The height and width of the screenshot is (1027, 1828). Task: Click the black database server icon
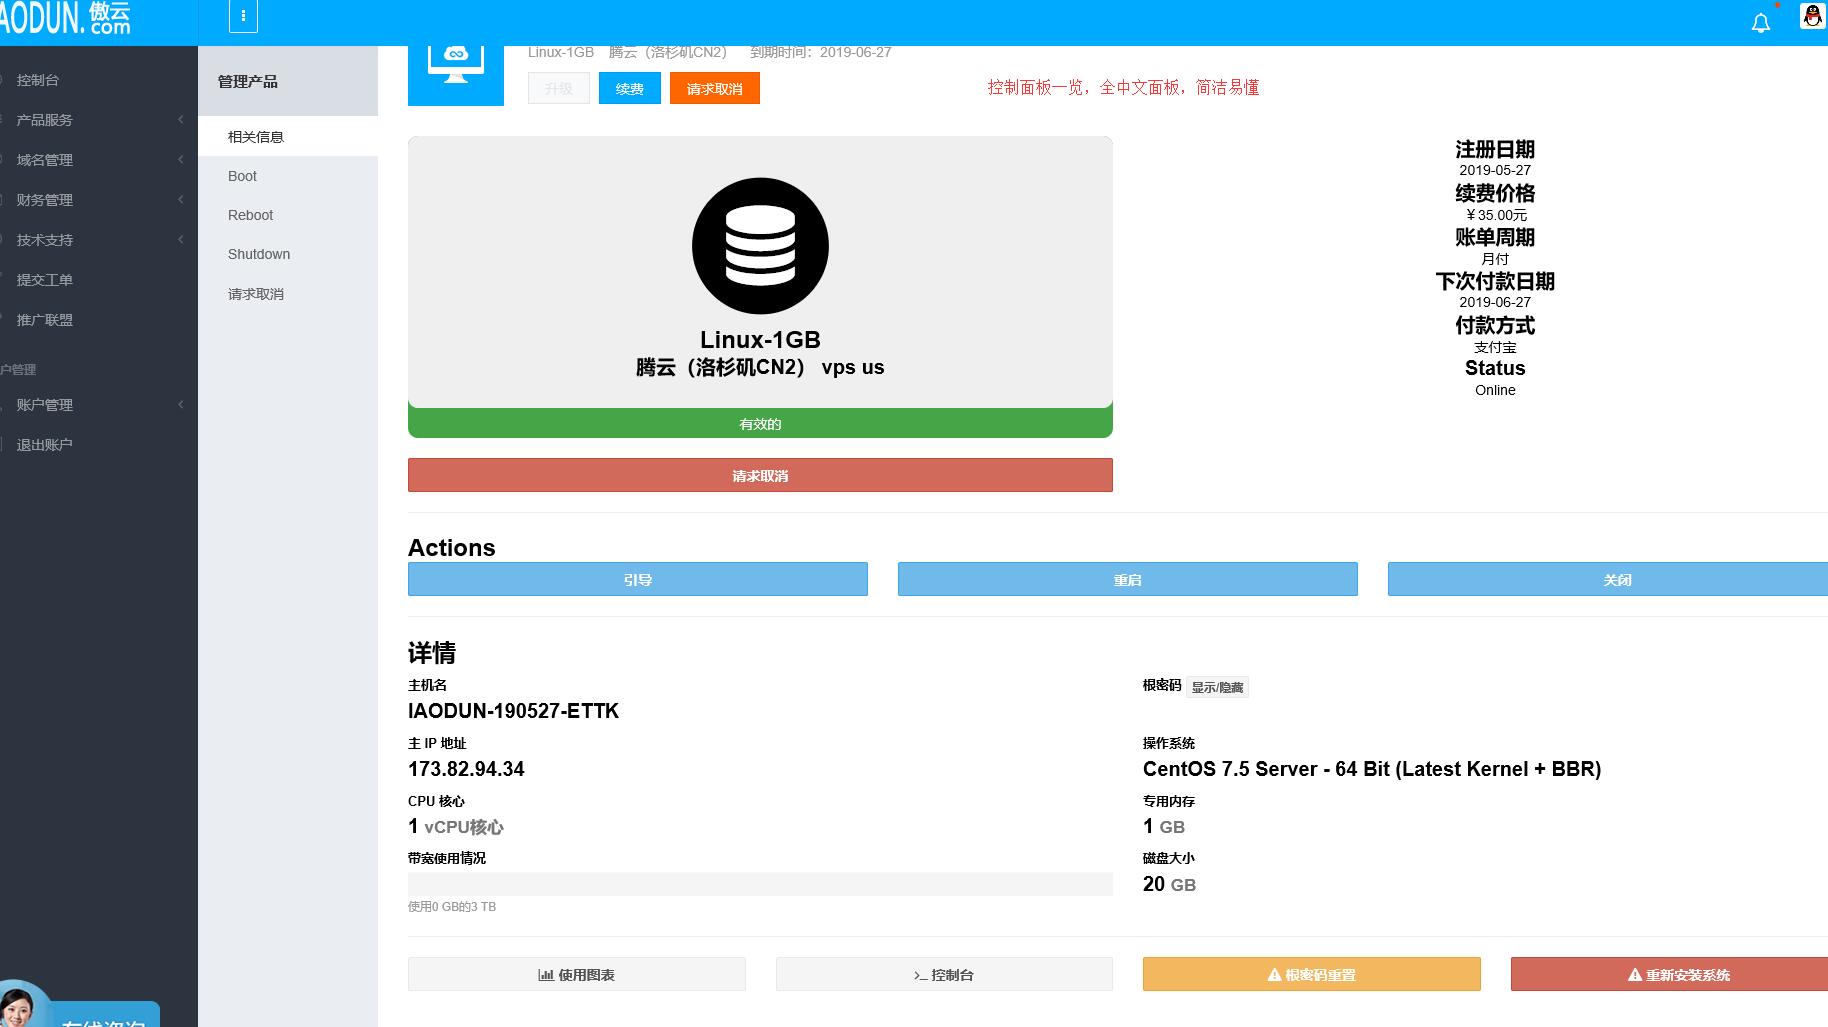tap(760, 246)
